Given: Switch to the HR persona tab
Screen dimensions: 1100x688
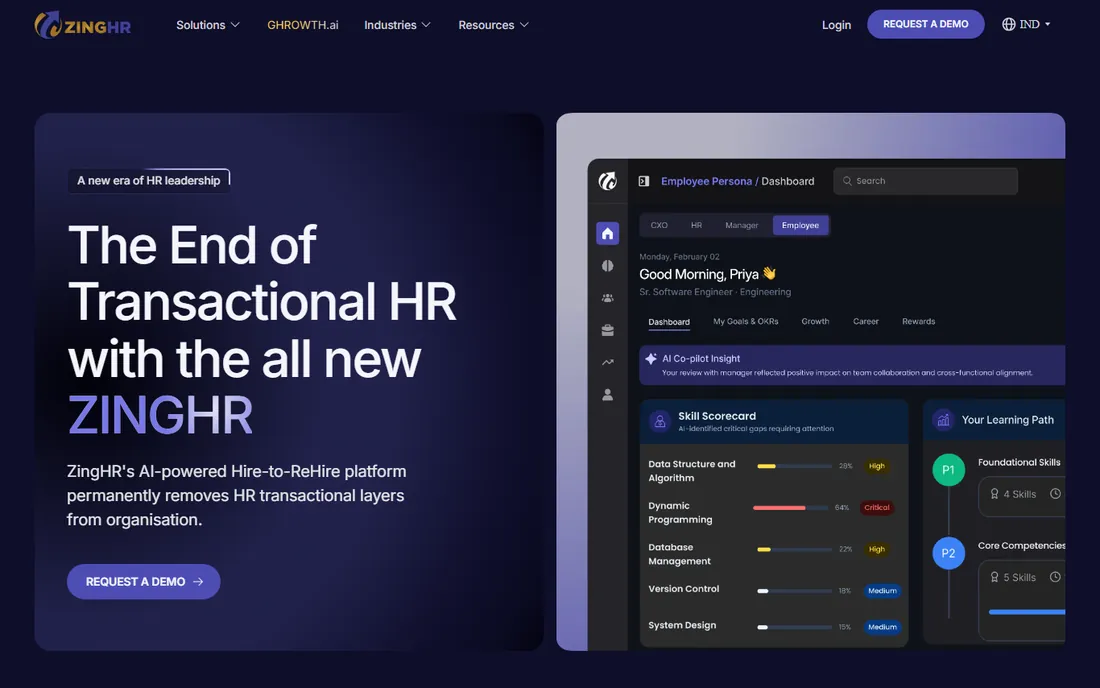Looking at the screenshot, I should click(x=696, y=225).
